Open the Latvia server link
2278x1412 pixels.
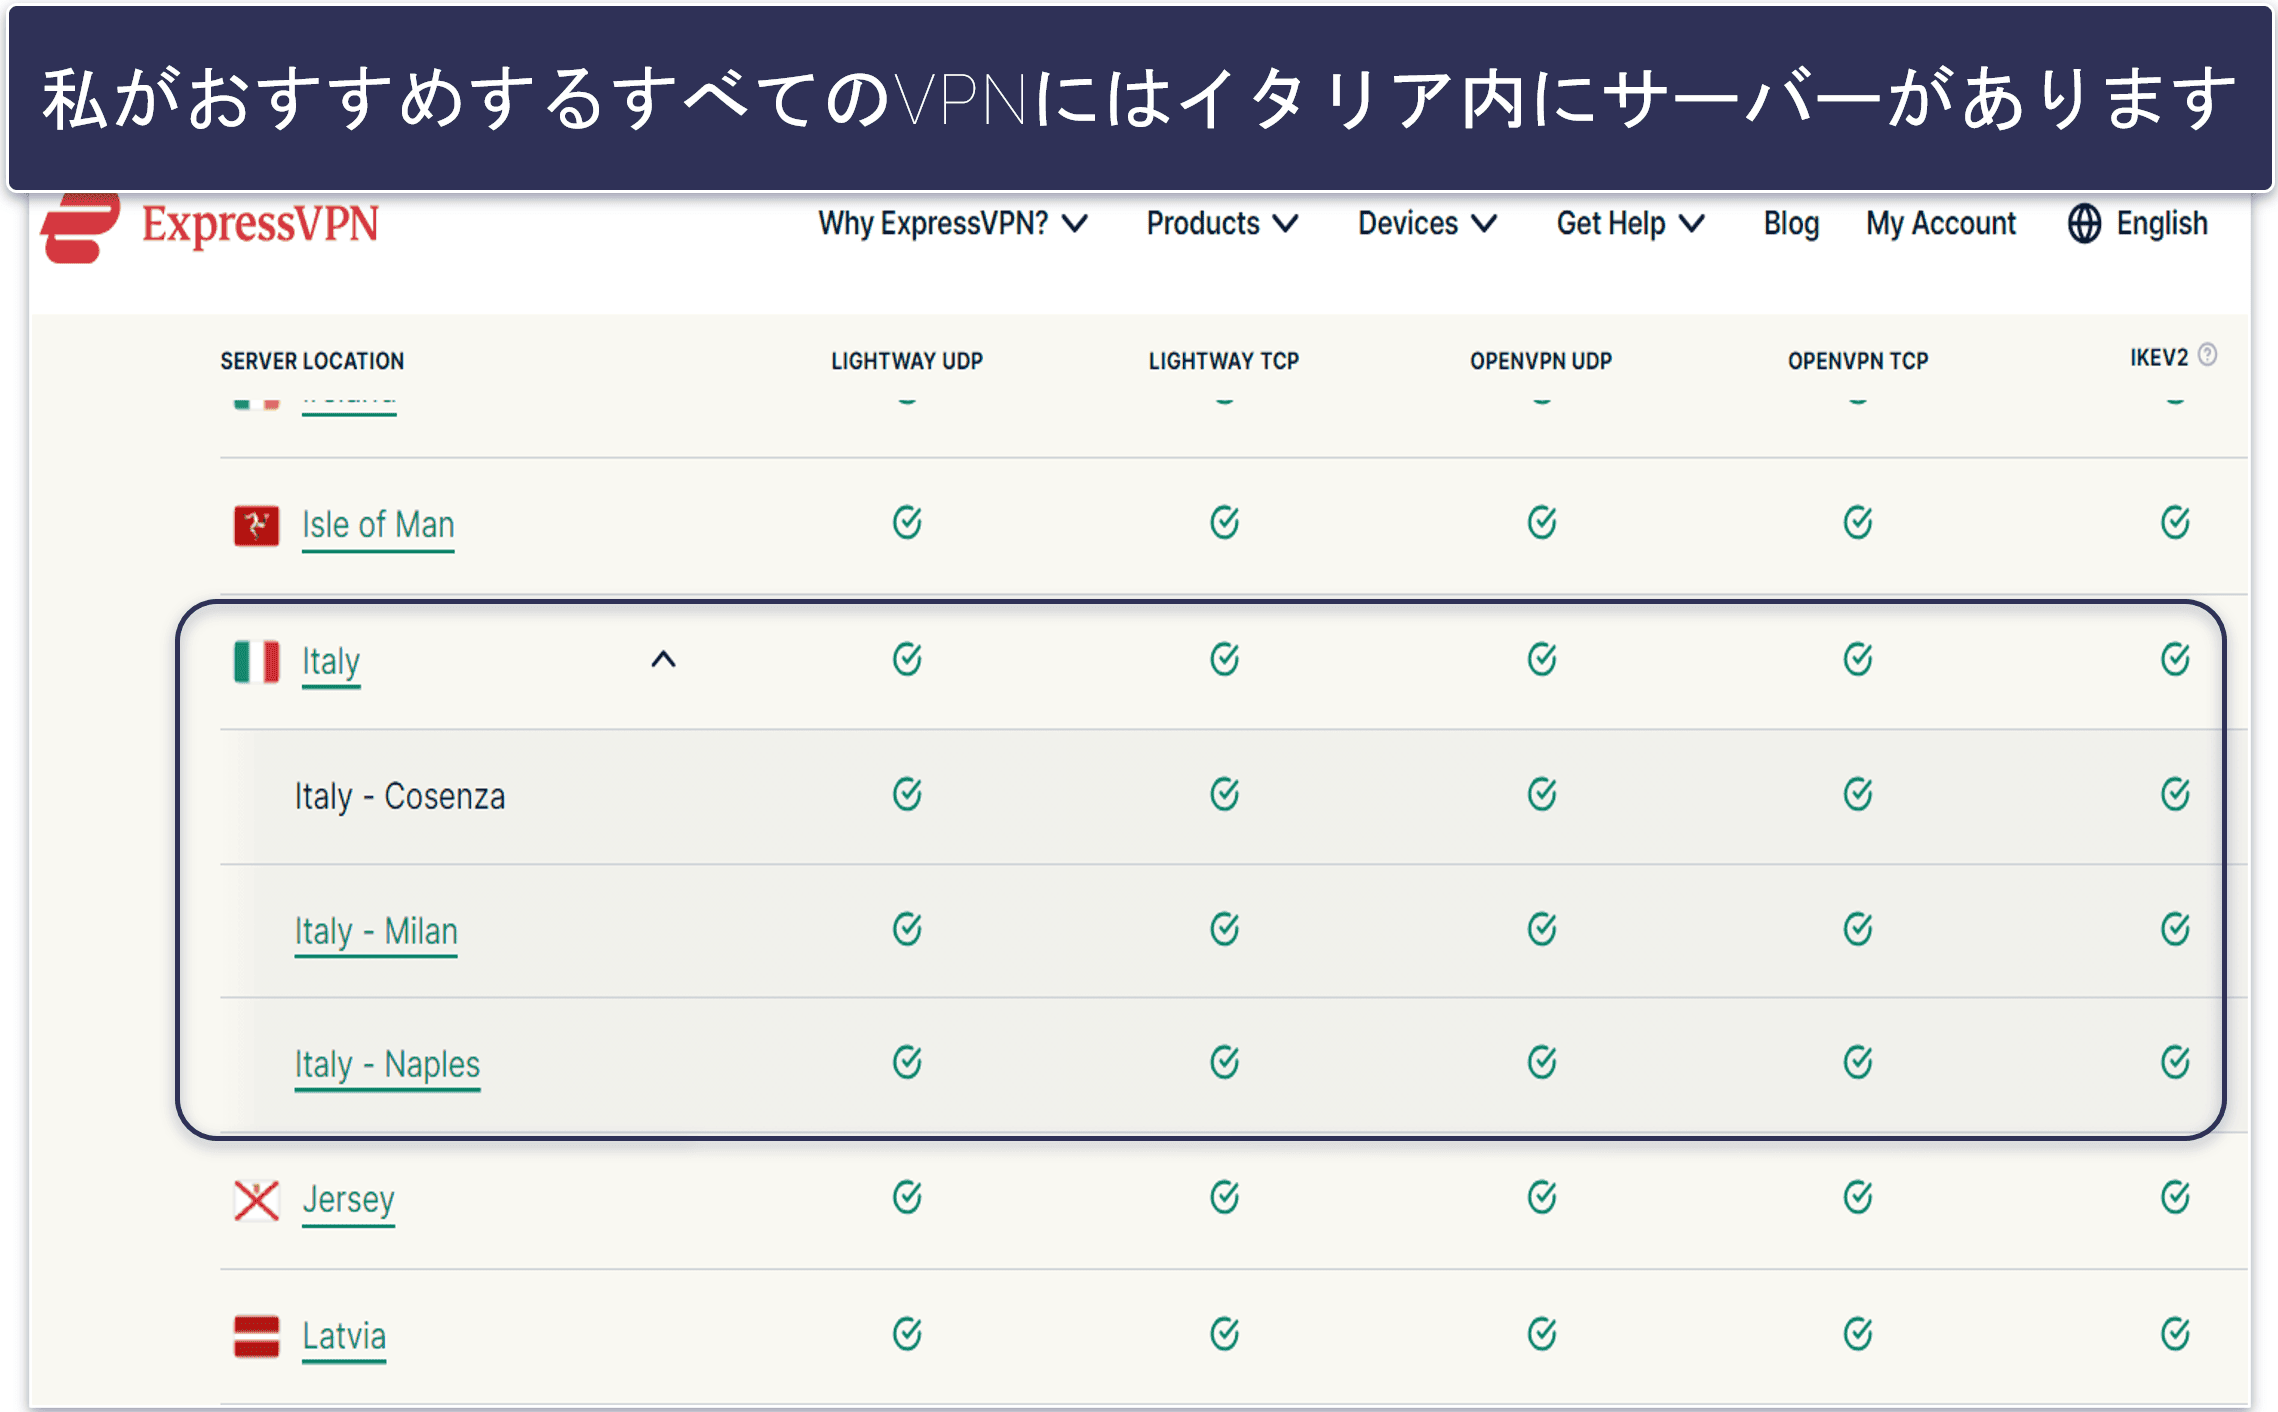click(344, 1337)
